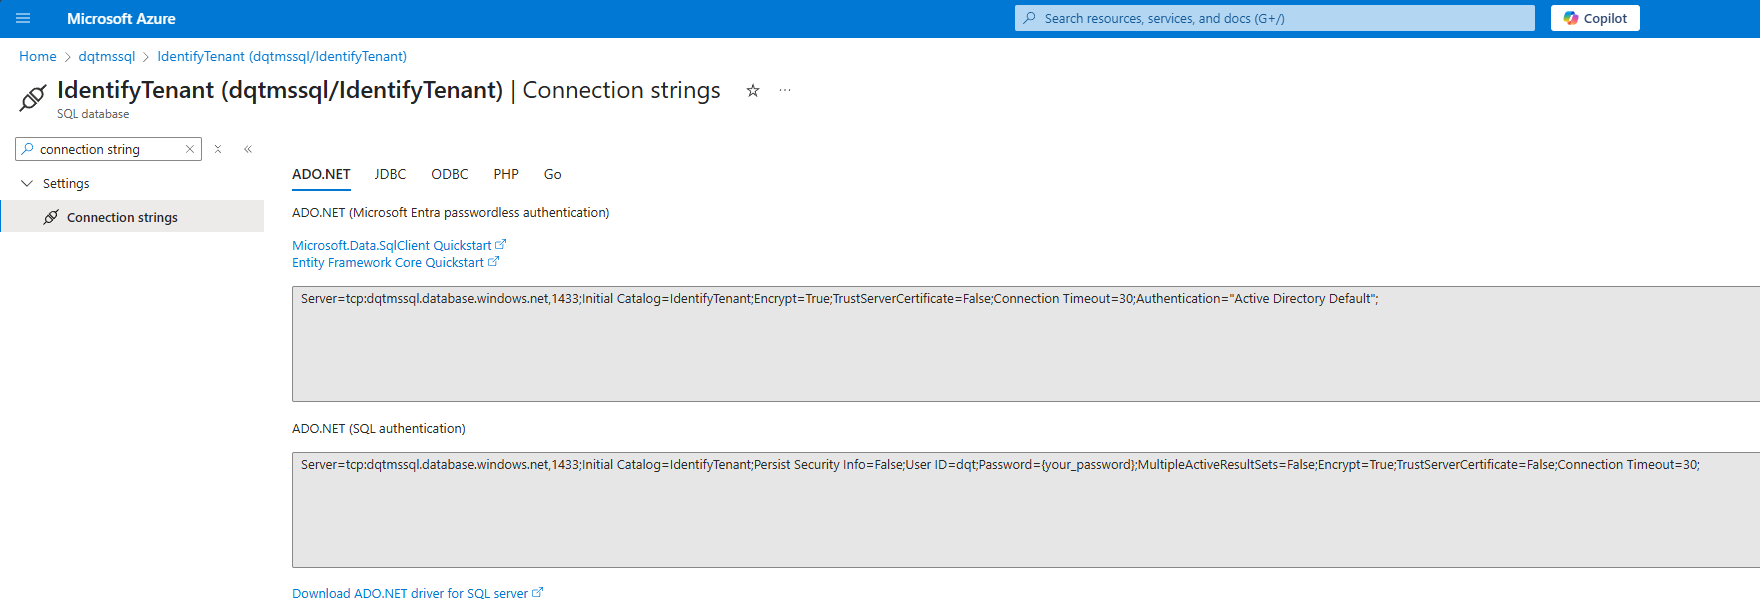1760x612 pixels.
Task: Click the expand/collapse groups icon beside the search
Action: (218, 149)
